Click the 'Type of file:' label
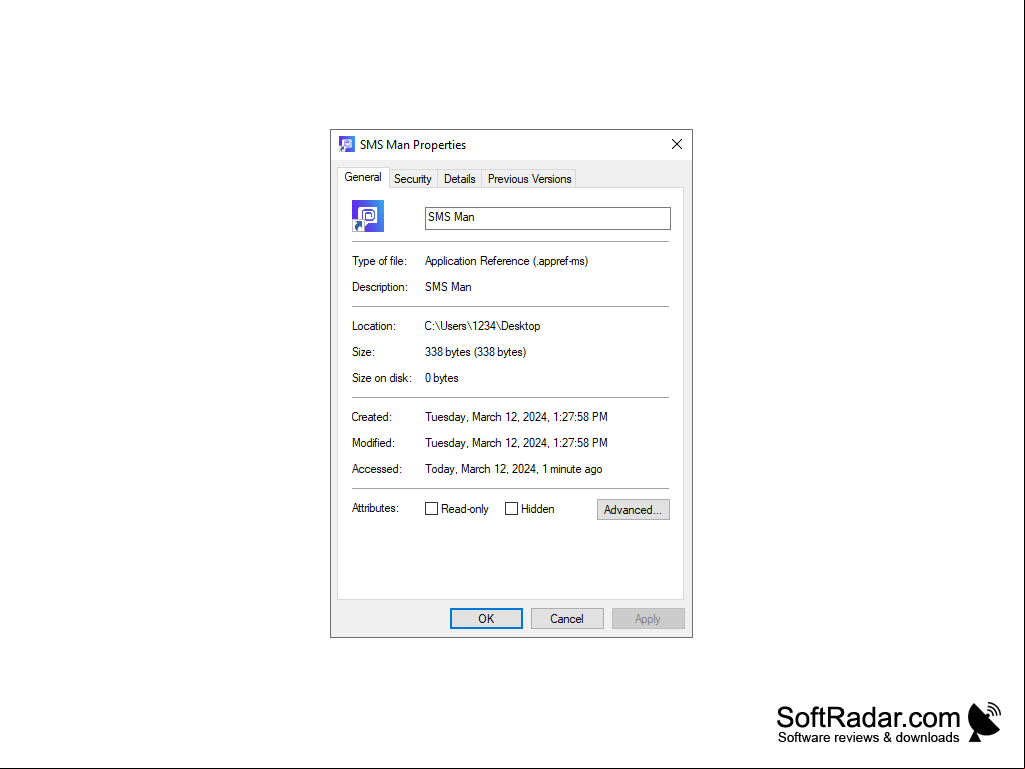1025x769 pixels. [379, 261]
